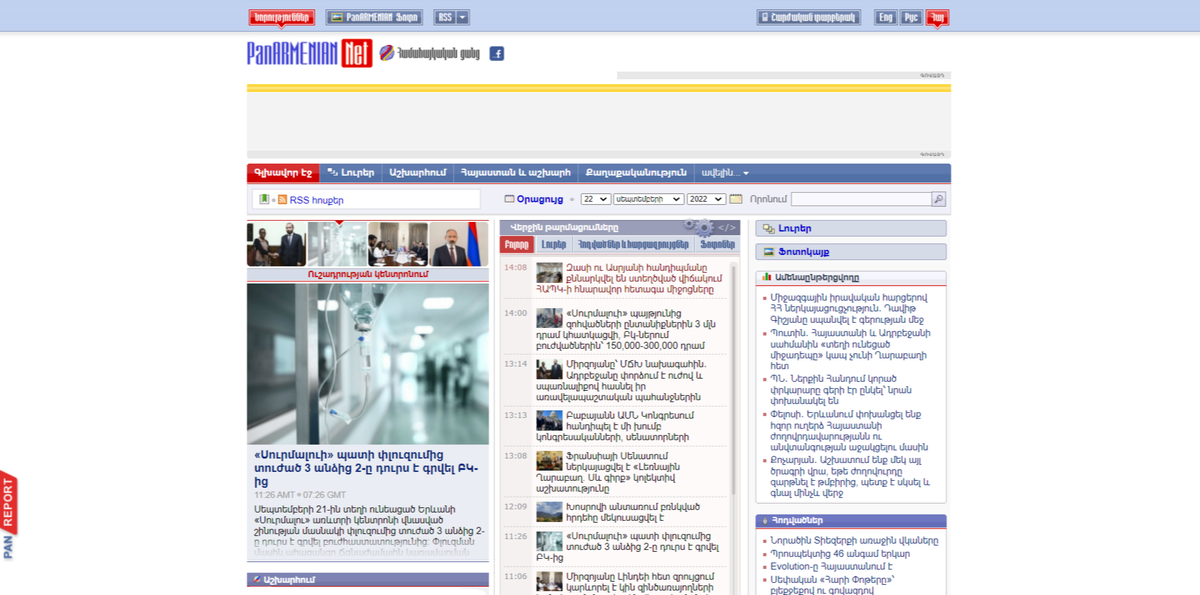Expand the ավելին… more menu
The image size is (1200, 595).
coord(726,173)
